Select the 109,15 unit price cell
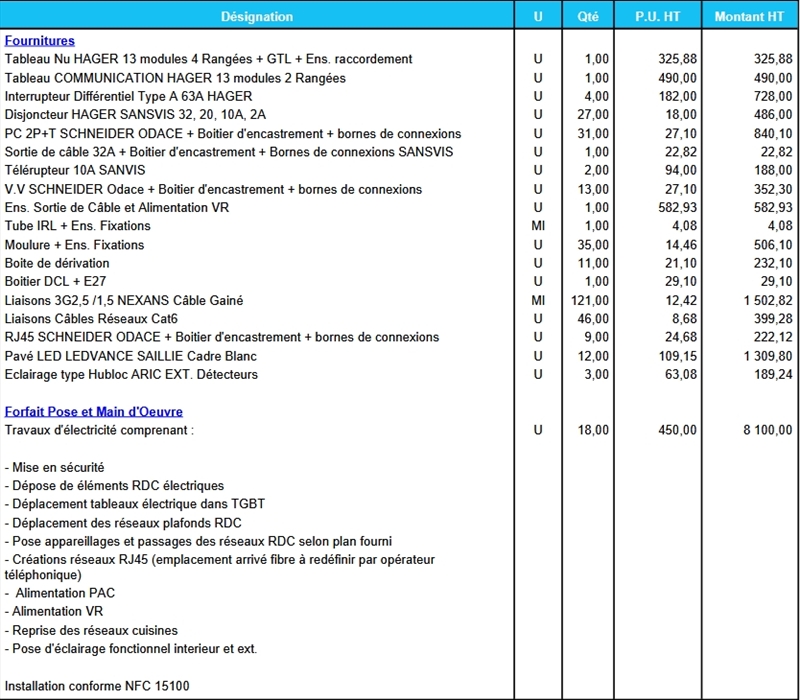 tap(677, 356)
